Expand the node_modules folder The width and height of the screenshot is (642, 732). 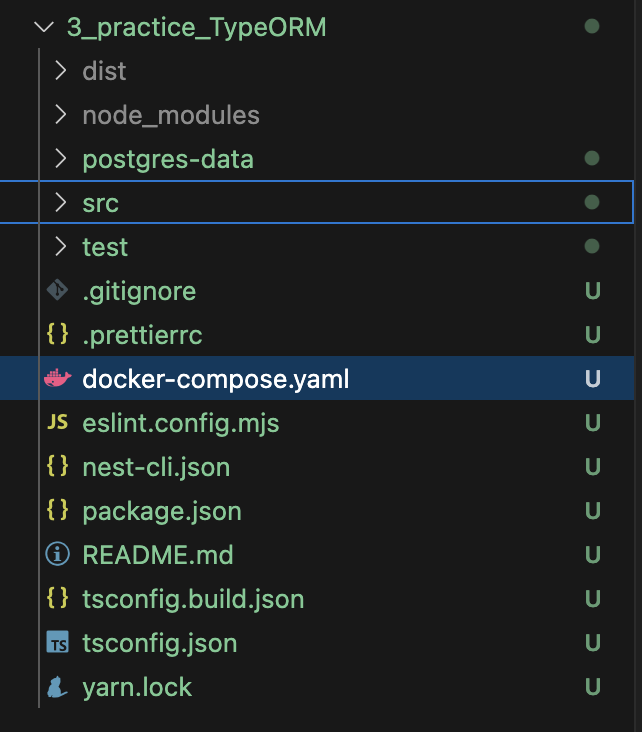60,115
